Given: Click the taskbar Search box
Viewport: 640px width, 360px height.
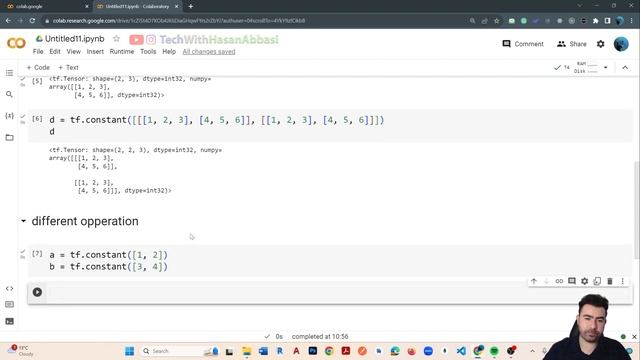Looking at the screenshot, I should pos(180,351).
